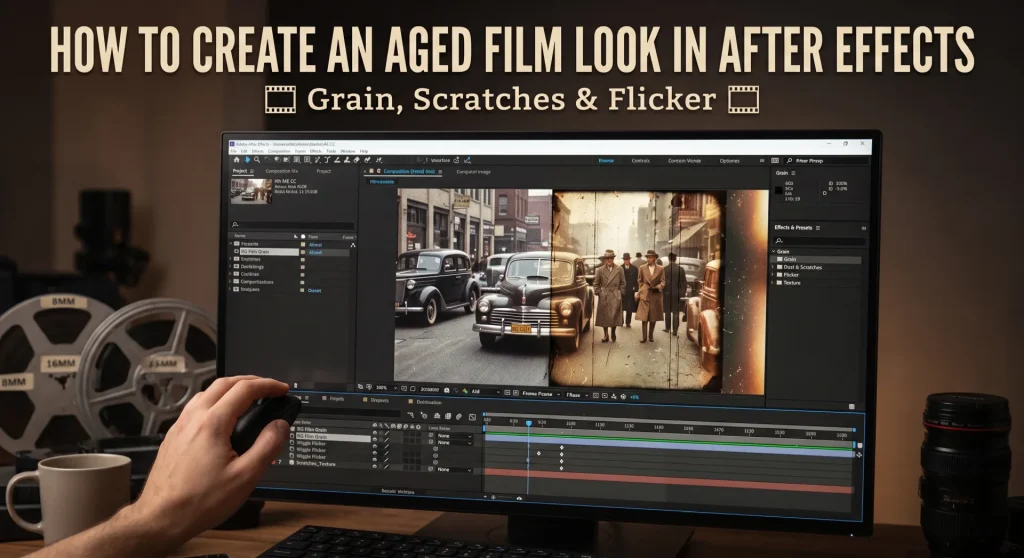The image size is (1024, 558).
Task: Open the Tools menu
Action: pos(331,151)
